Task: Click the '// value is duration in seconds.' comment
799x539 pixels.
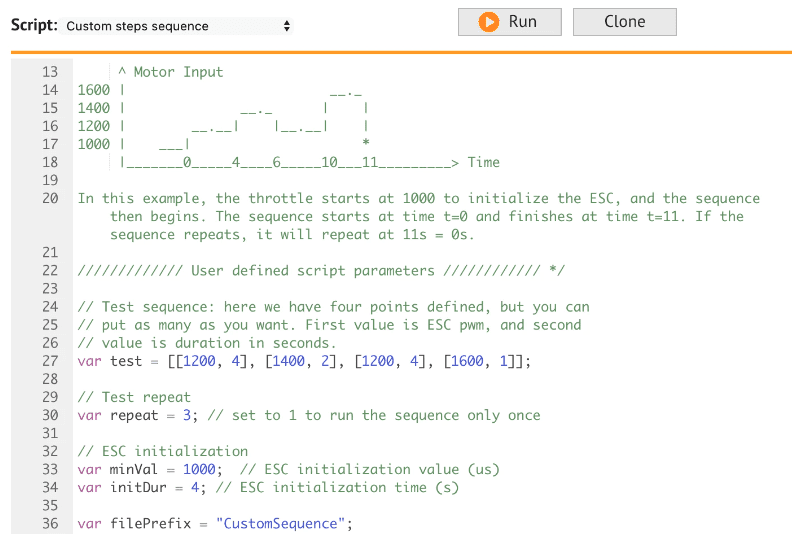Action: [x=207, y=343]
